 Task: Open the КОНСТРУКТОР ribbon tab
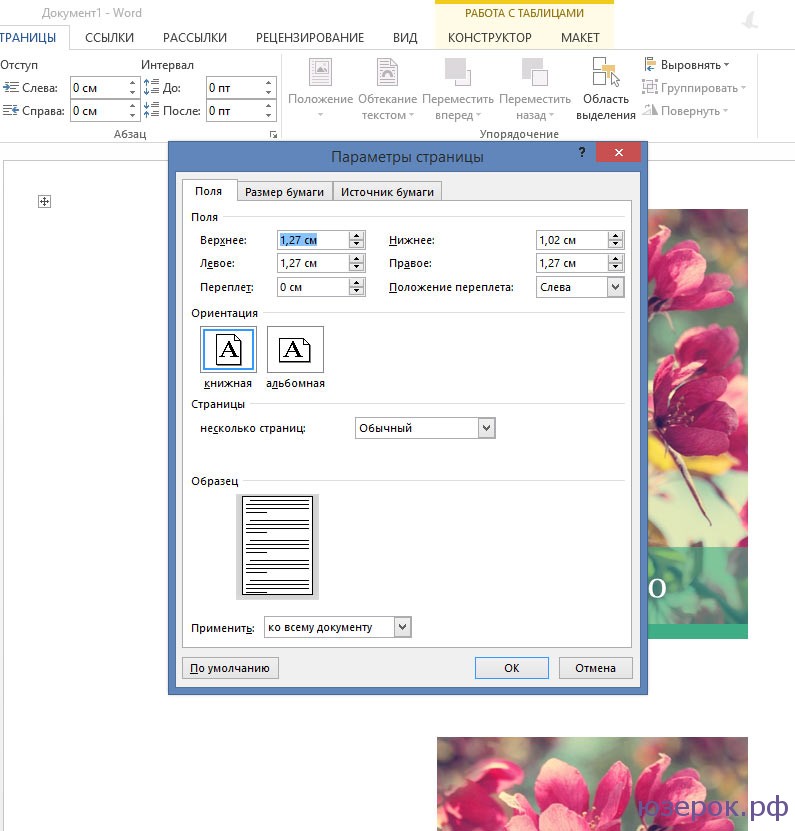490,38
